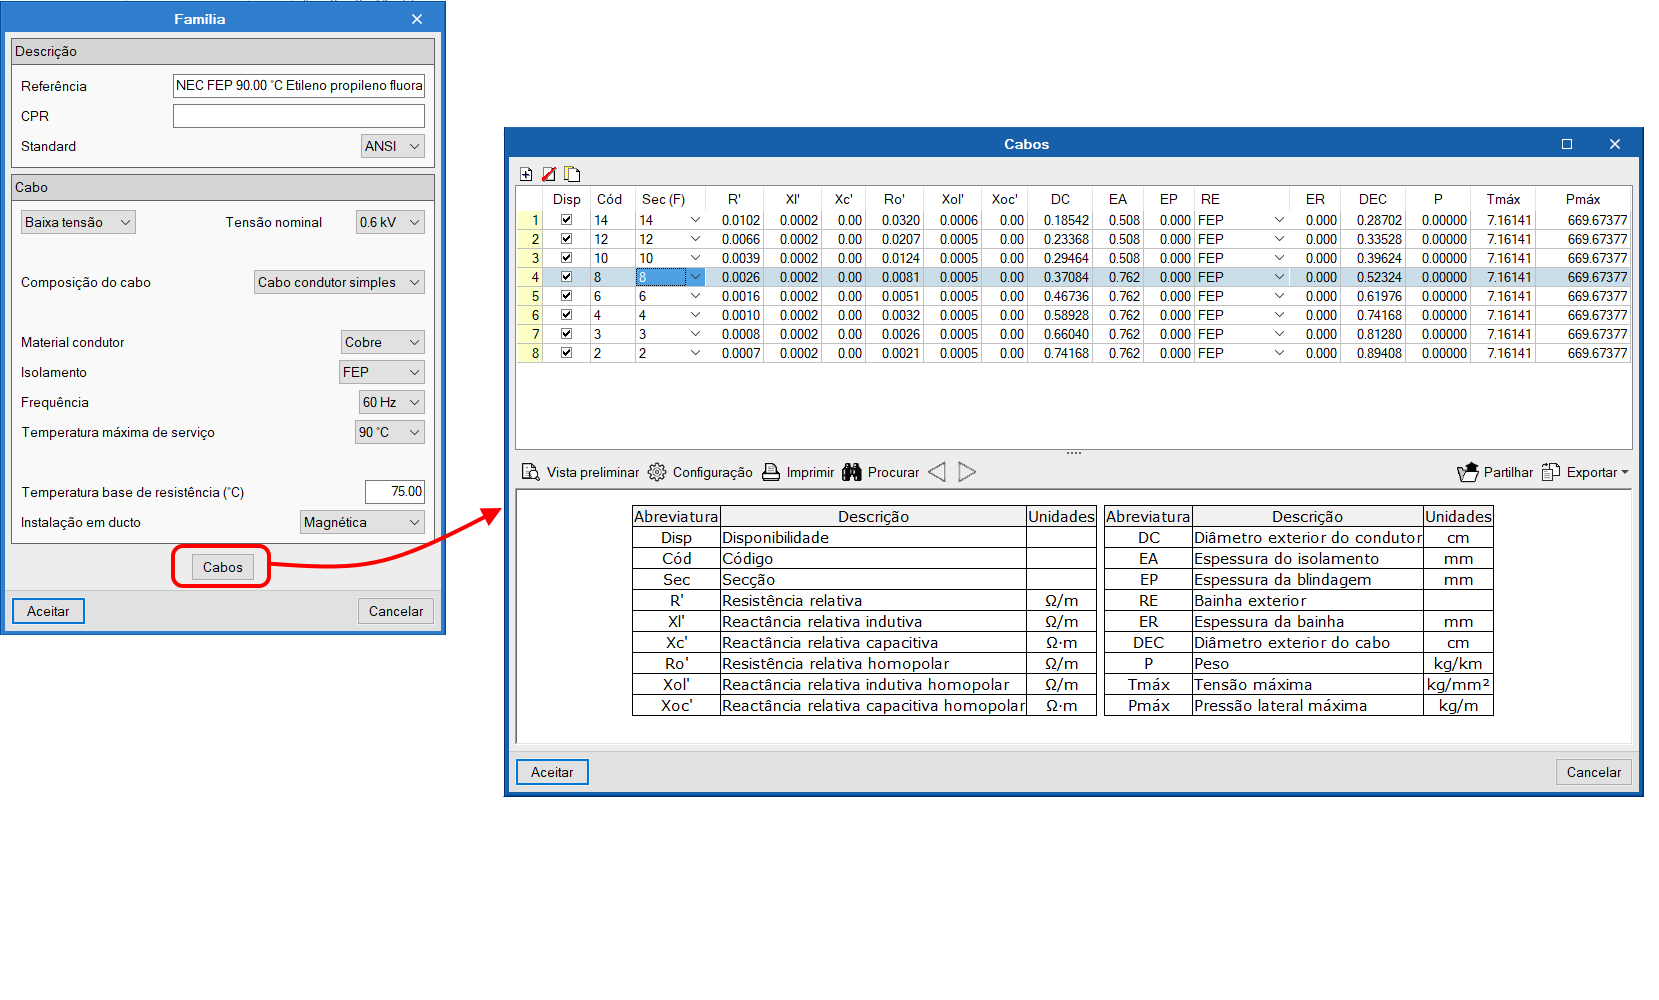This screenshot has width=1659, height=1000.
Task: Toggle Disp checkbox for cable code 8
Action: pos(566,277)
